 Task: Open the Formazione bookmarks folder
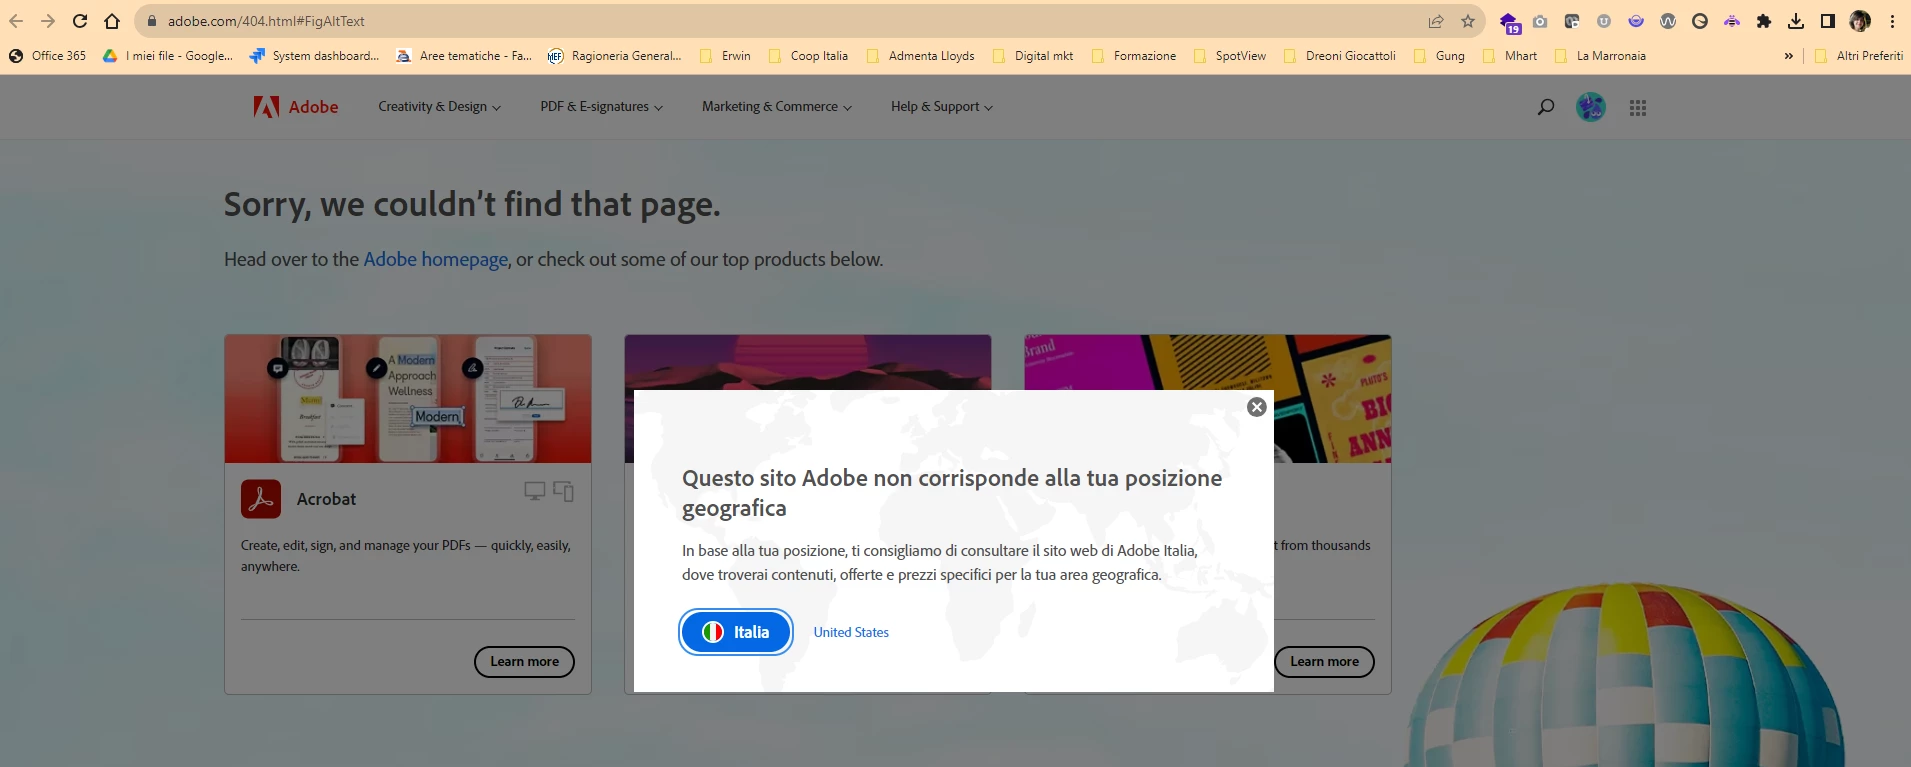coord(1134,56)
